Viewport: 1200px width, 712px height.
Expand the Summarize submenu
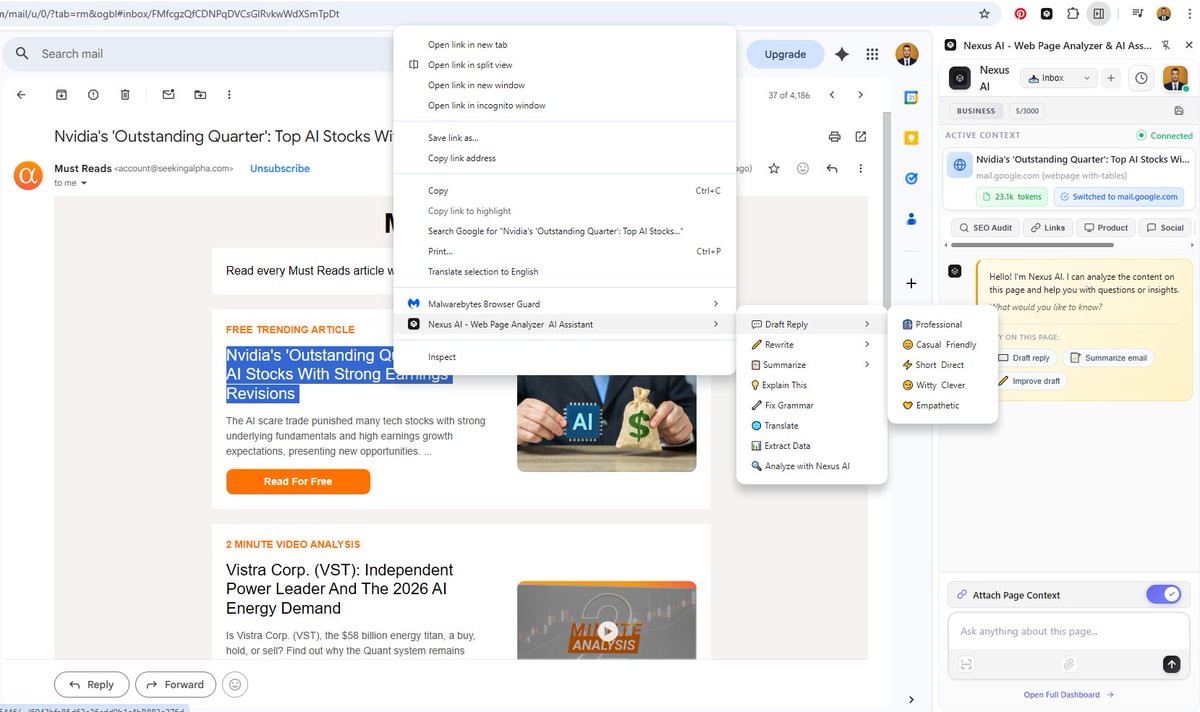811,365
